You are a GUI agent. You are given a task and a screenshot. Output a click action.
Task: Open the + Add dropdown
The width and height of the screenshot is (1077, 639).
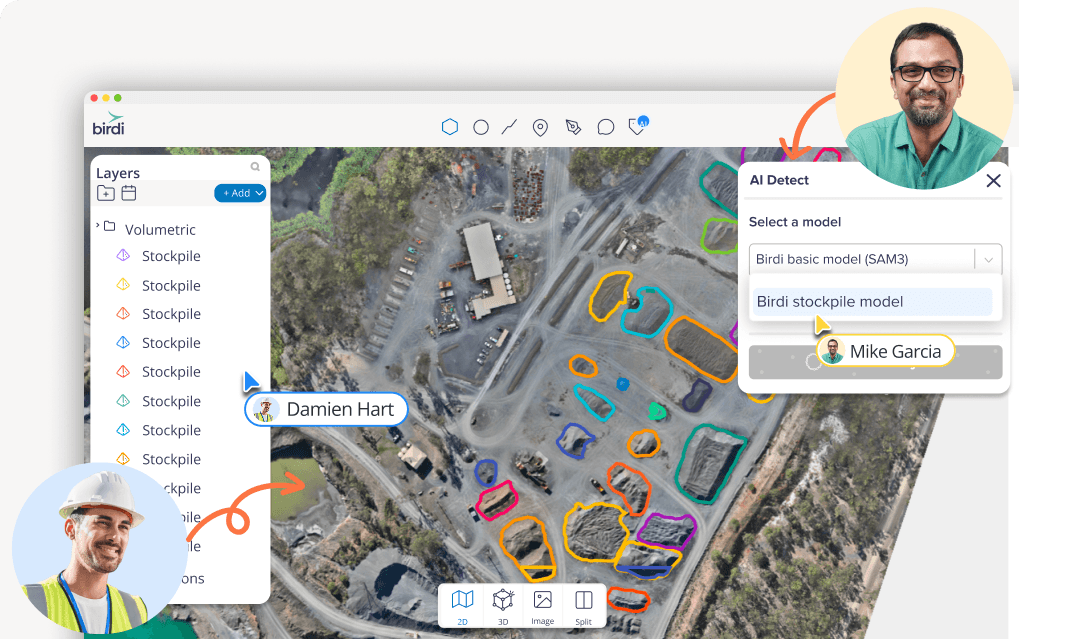240,193
